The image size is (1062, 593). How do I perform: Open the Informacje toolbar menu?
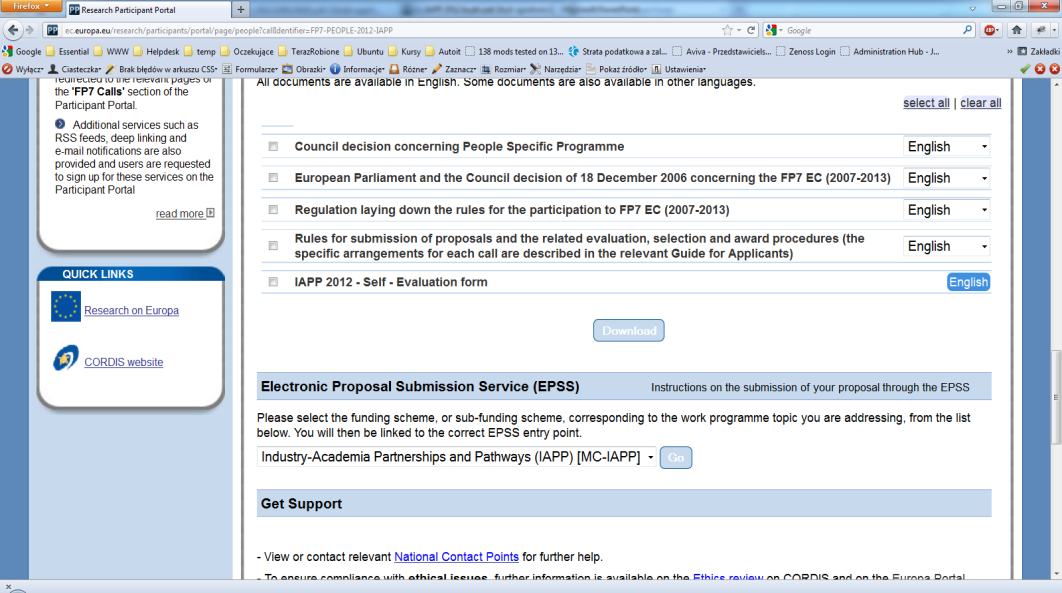pos(357,69)
